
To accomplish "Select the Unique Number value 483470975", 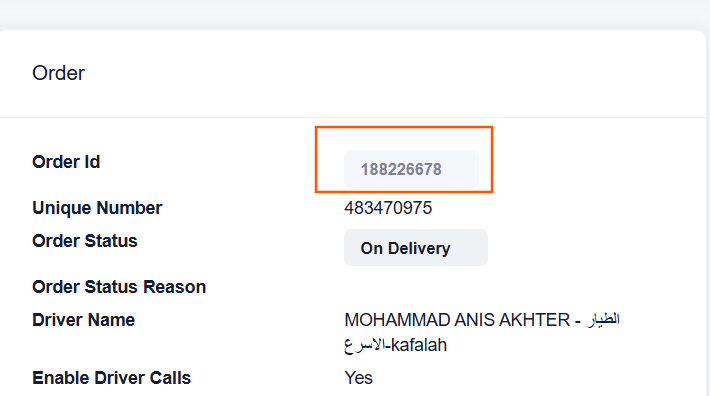I will (x=388, y=208).
